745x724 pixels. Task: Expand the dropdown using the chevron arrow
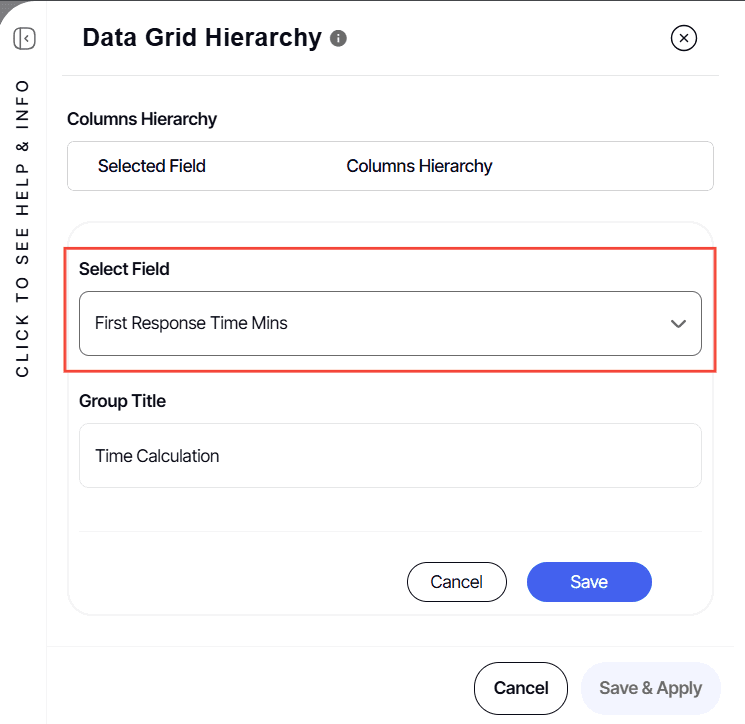[x=678, y=324]
